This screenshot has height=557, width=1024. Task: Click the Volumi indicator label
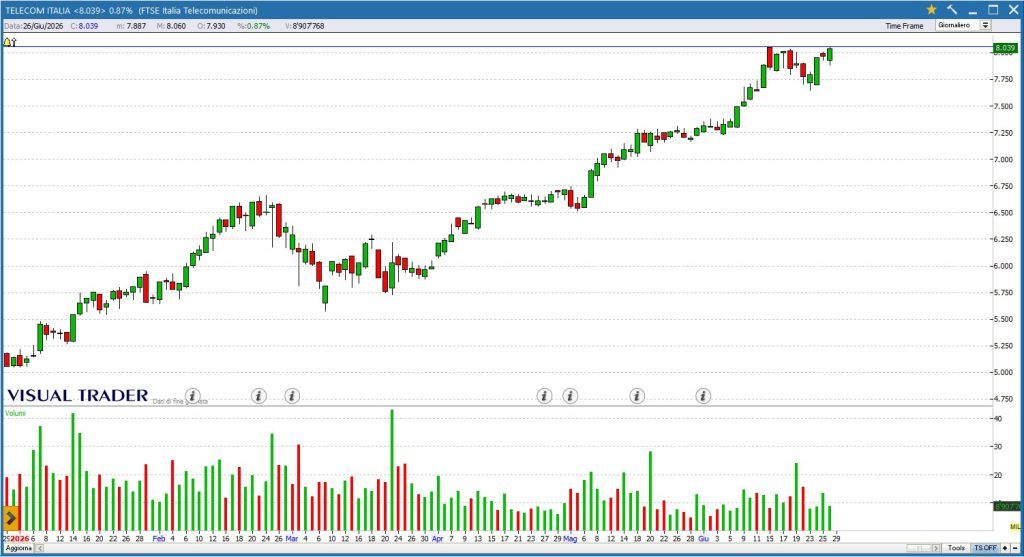(x=15, y=413)
